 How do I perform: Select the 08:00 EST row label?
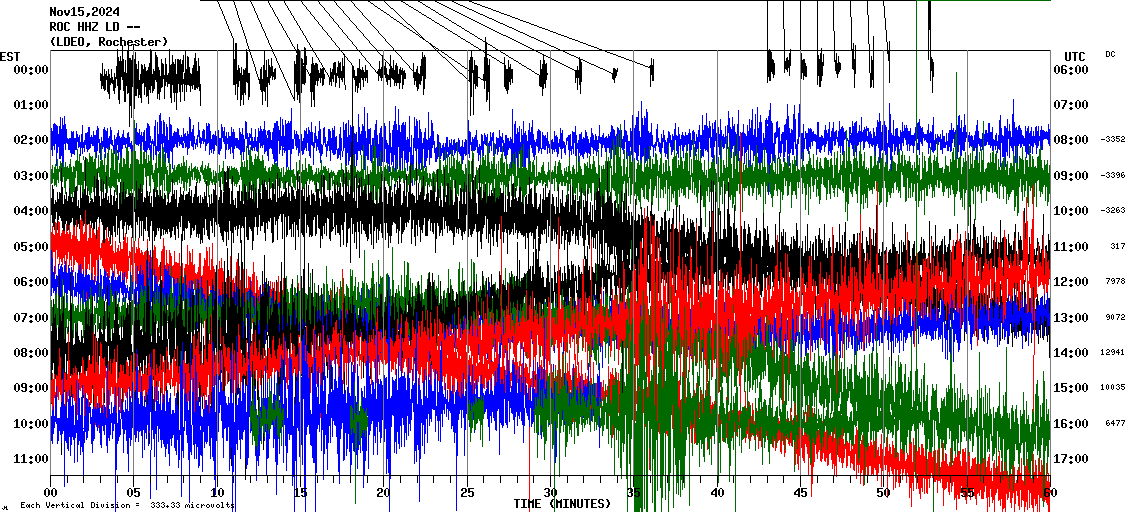(30, 353)
